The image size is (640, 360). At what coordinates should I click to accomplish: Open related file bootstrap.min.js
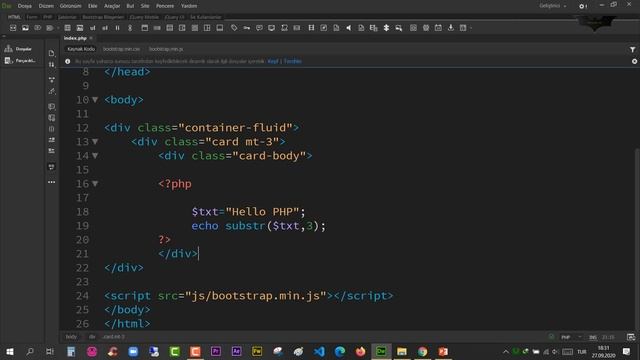(166, 49)
